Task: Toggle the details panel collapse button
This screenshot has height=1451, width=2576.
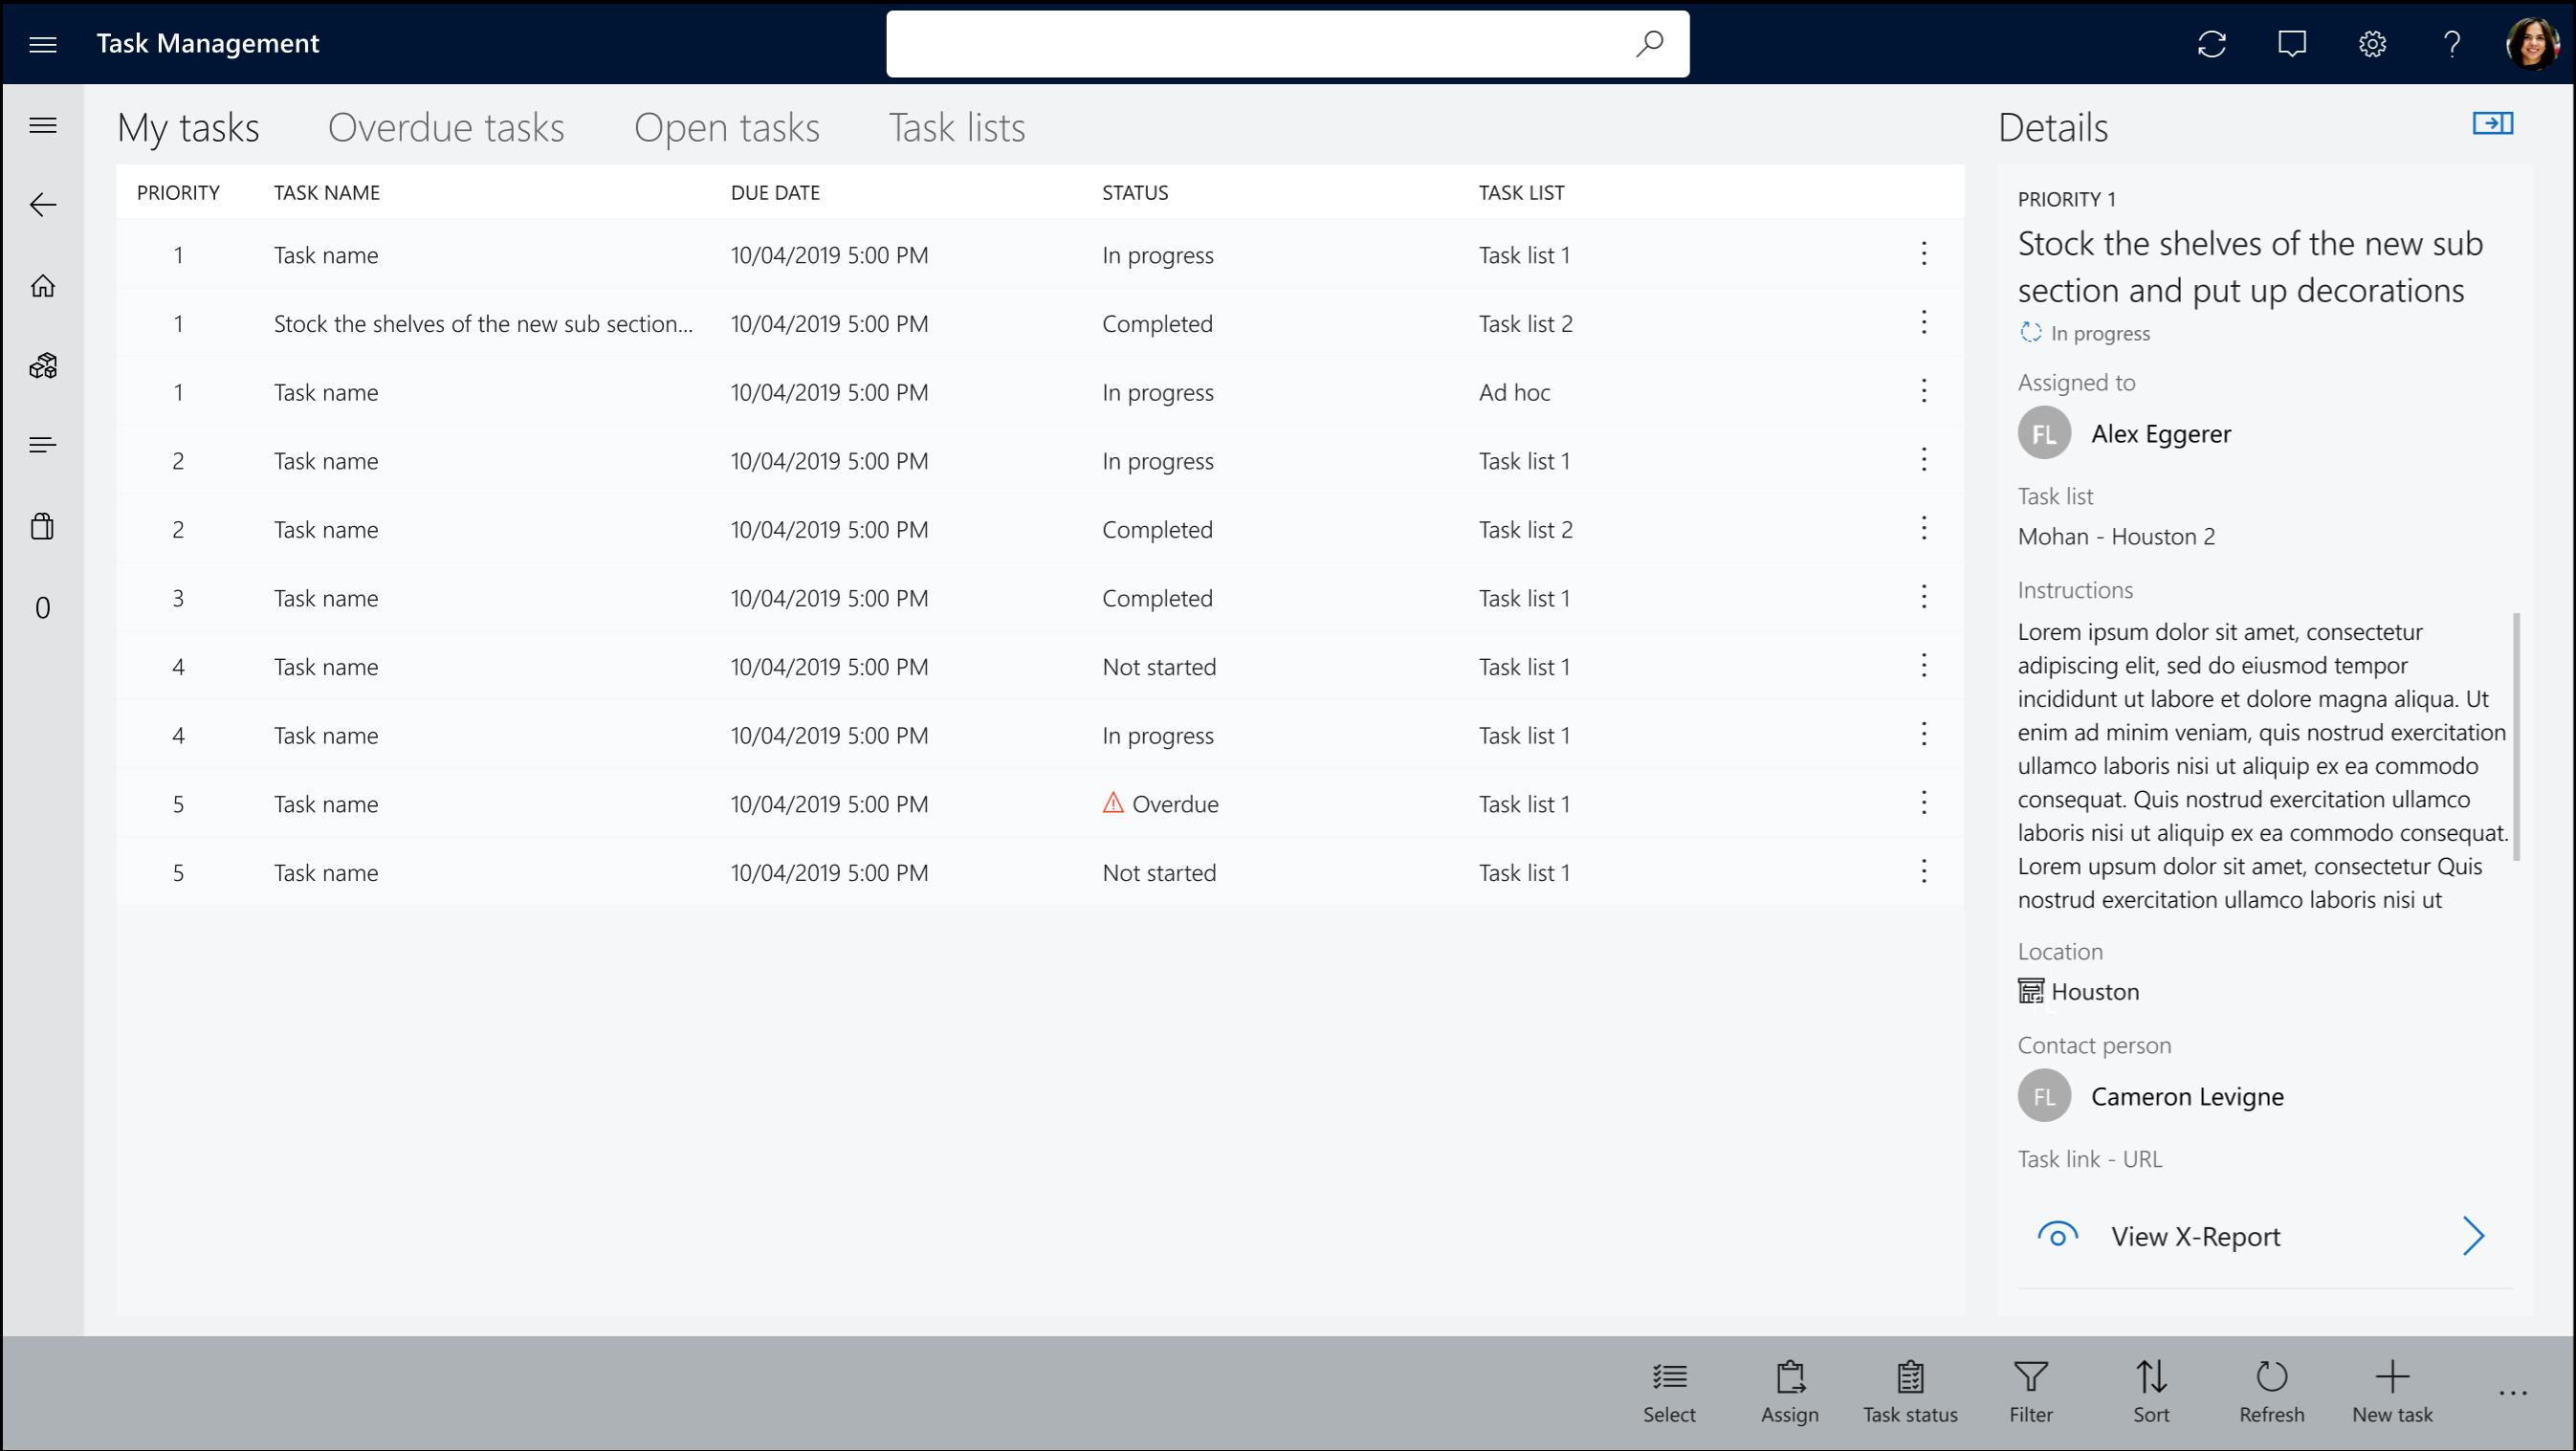Action: [x=2493, y=124]
